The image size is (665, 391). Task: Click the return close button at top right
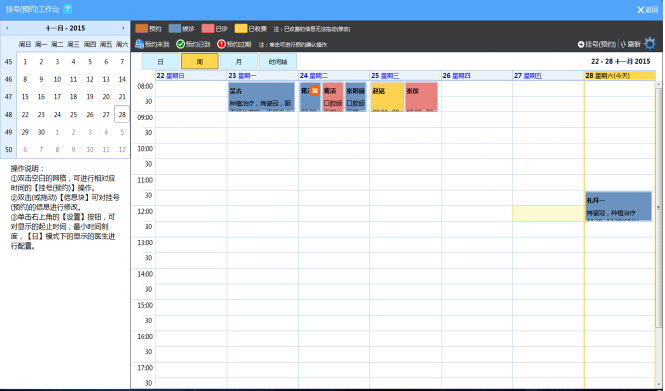(x=648, y=9)
